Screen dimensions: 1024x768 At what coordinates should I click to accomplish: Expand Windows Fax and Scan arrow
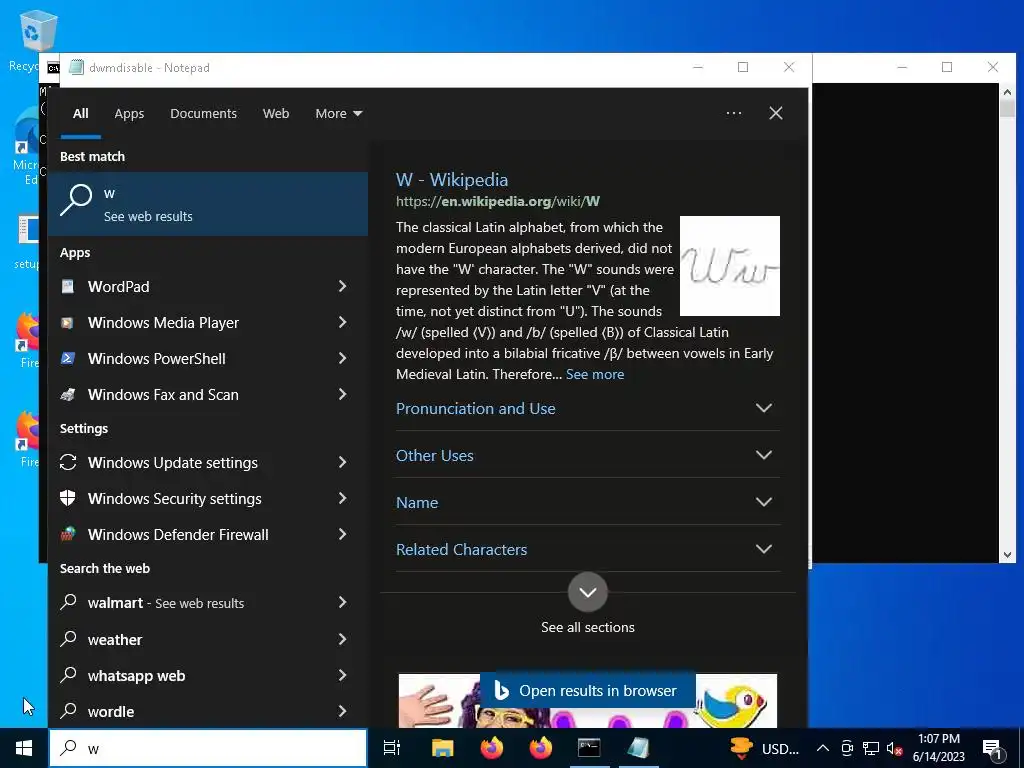[342, 394]
